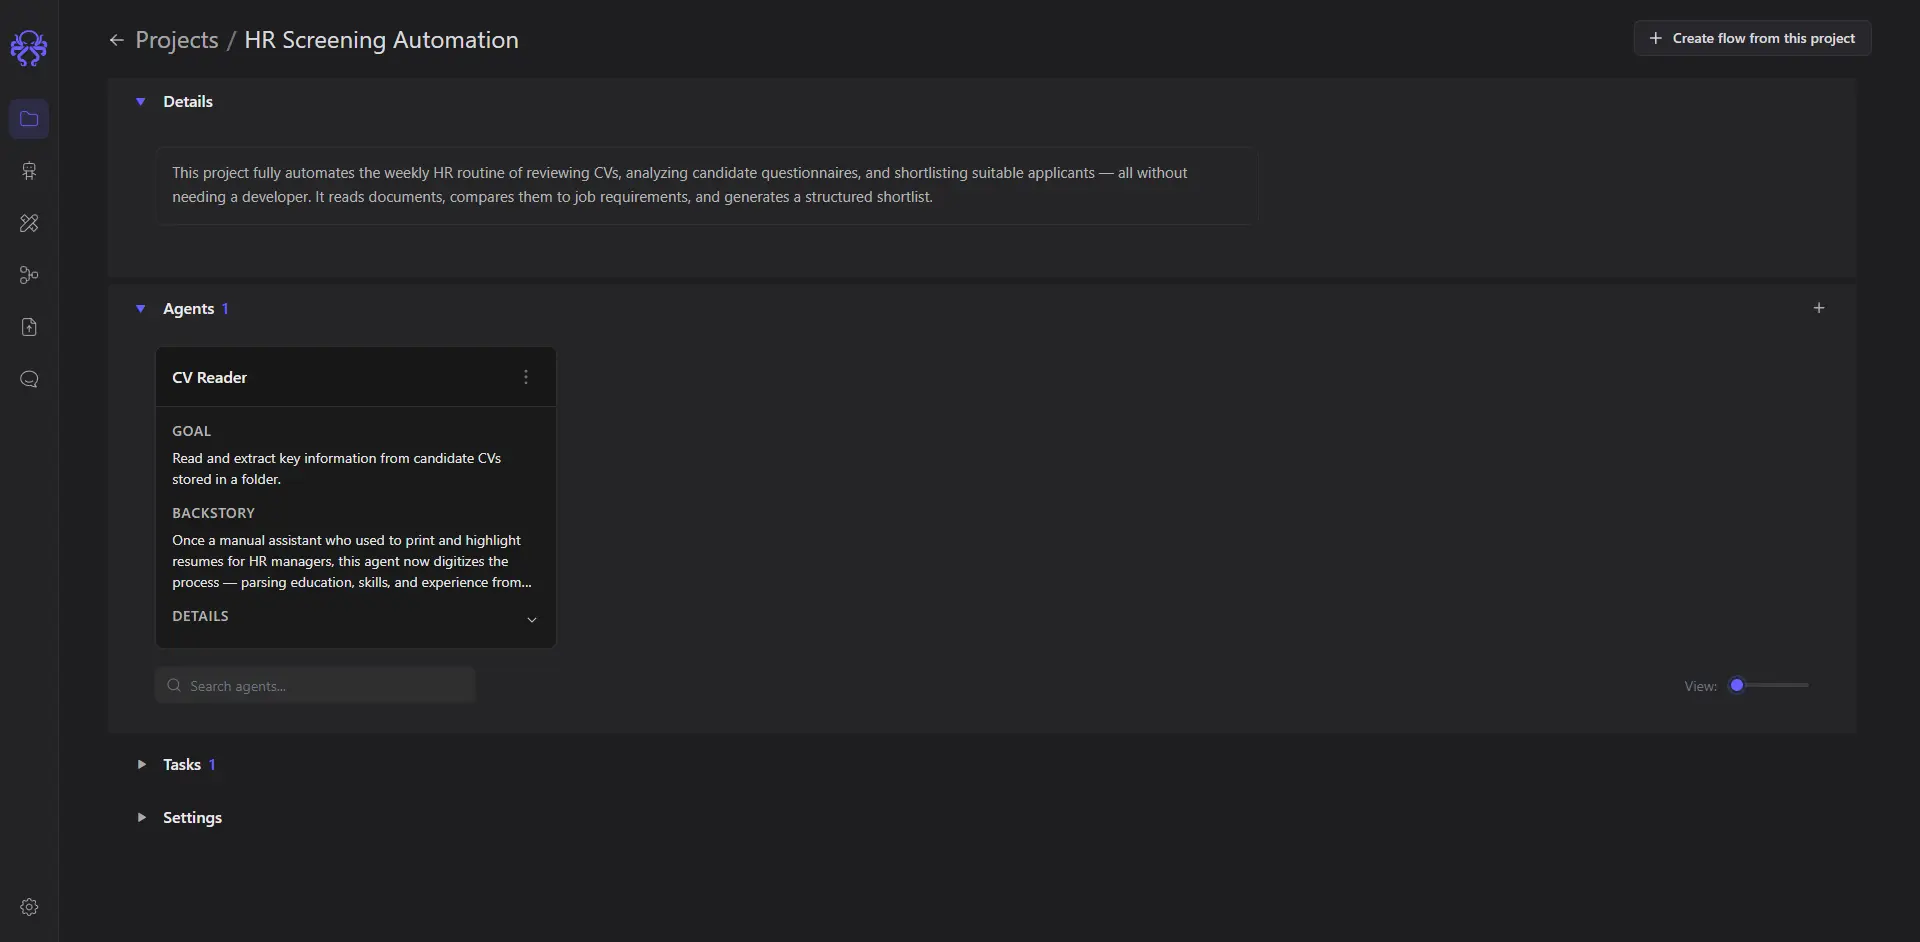The image size is (1920, 942).
Task: Click the octopus logo in the sidebar
Action: [x=29, y=47]
